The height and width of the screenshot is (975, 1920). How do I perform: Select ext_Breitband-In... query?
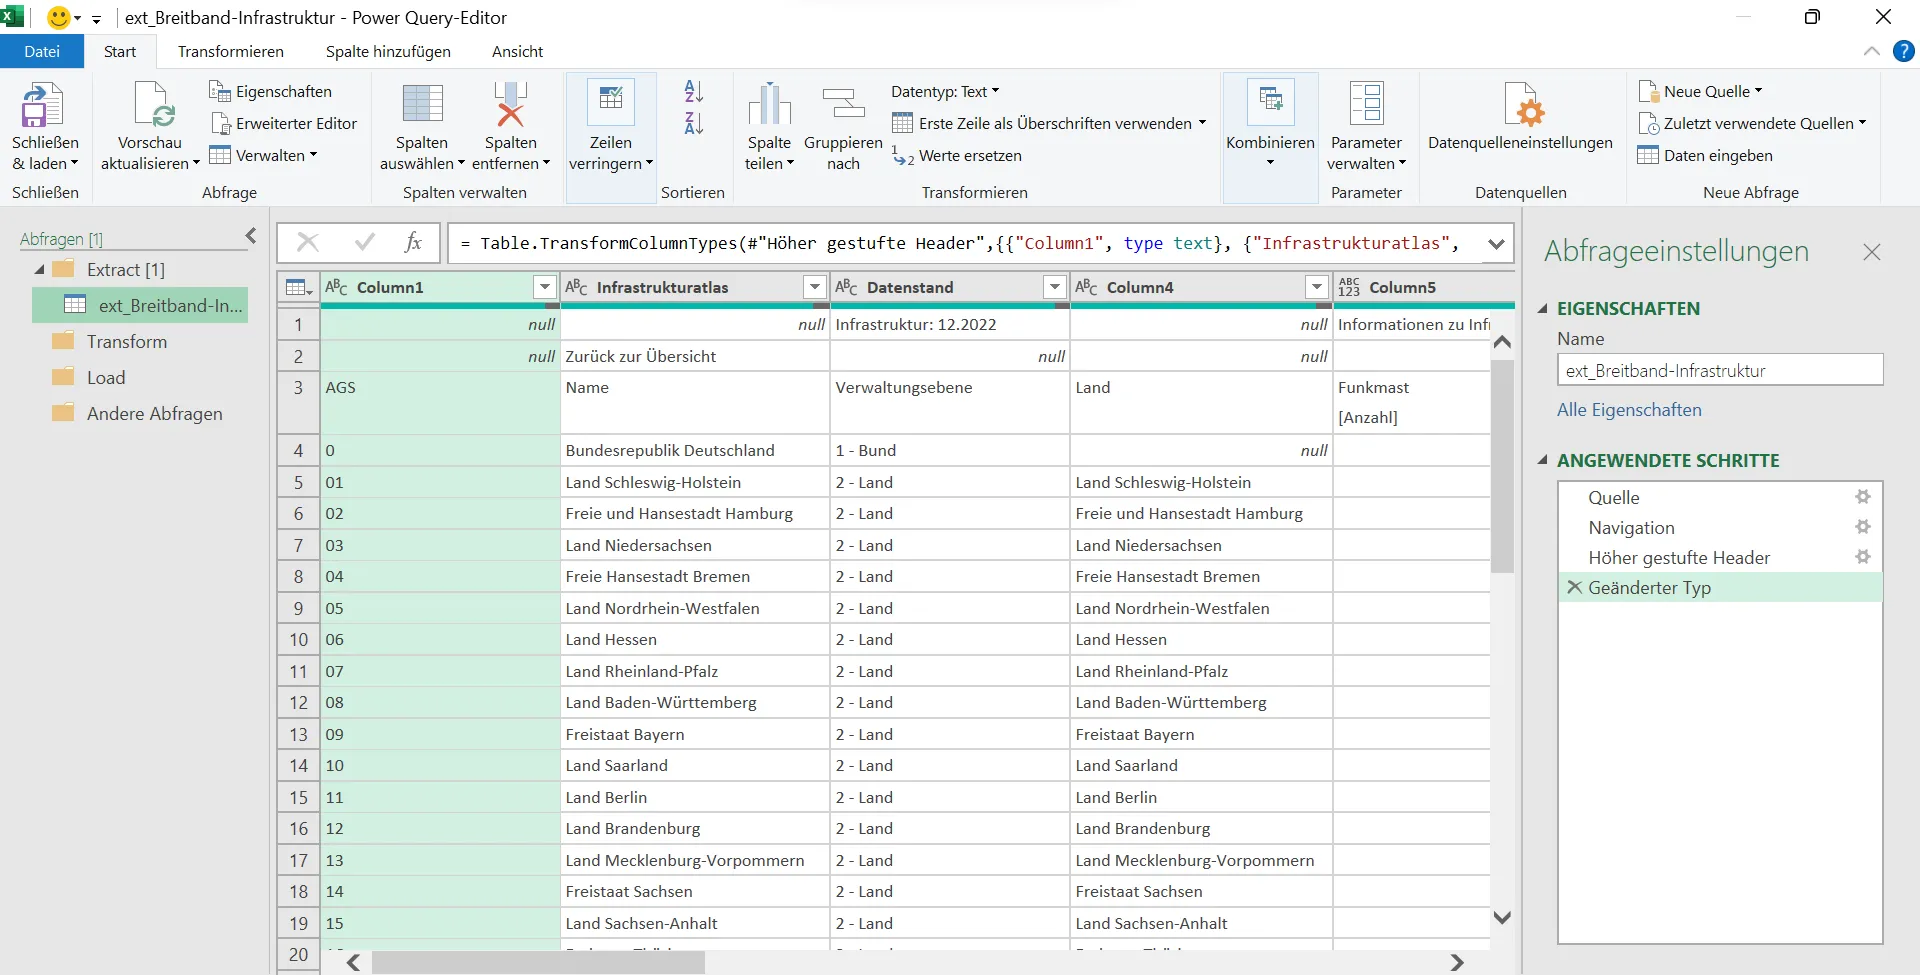[140, 305]
